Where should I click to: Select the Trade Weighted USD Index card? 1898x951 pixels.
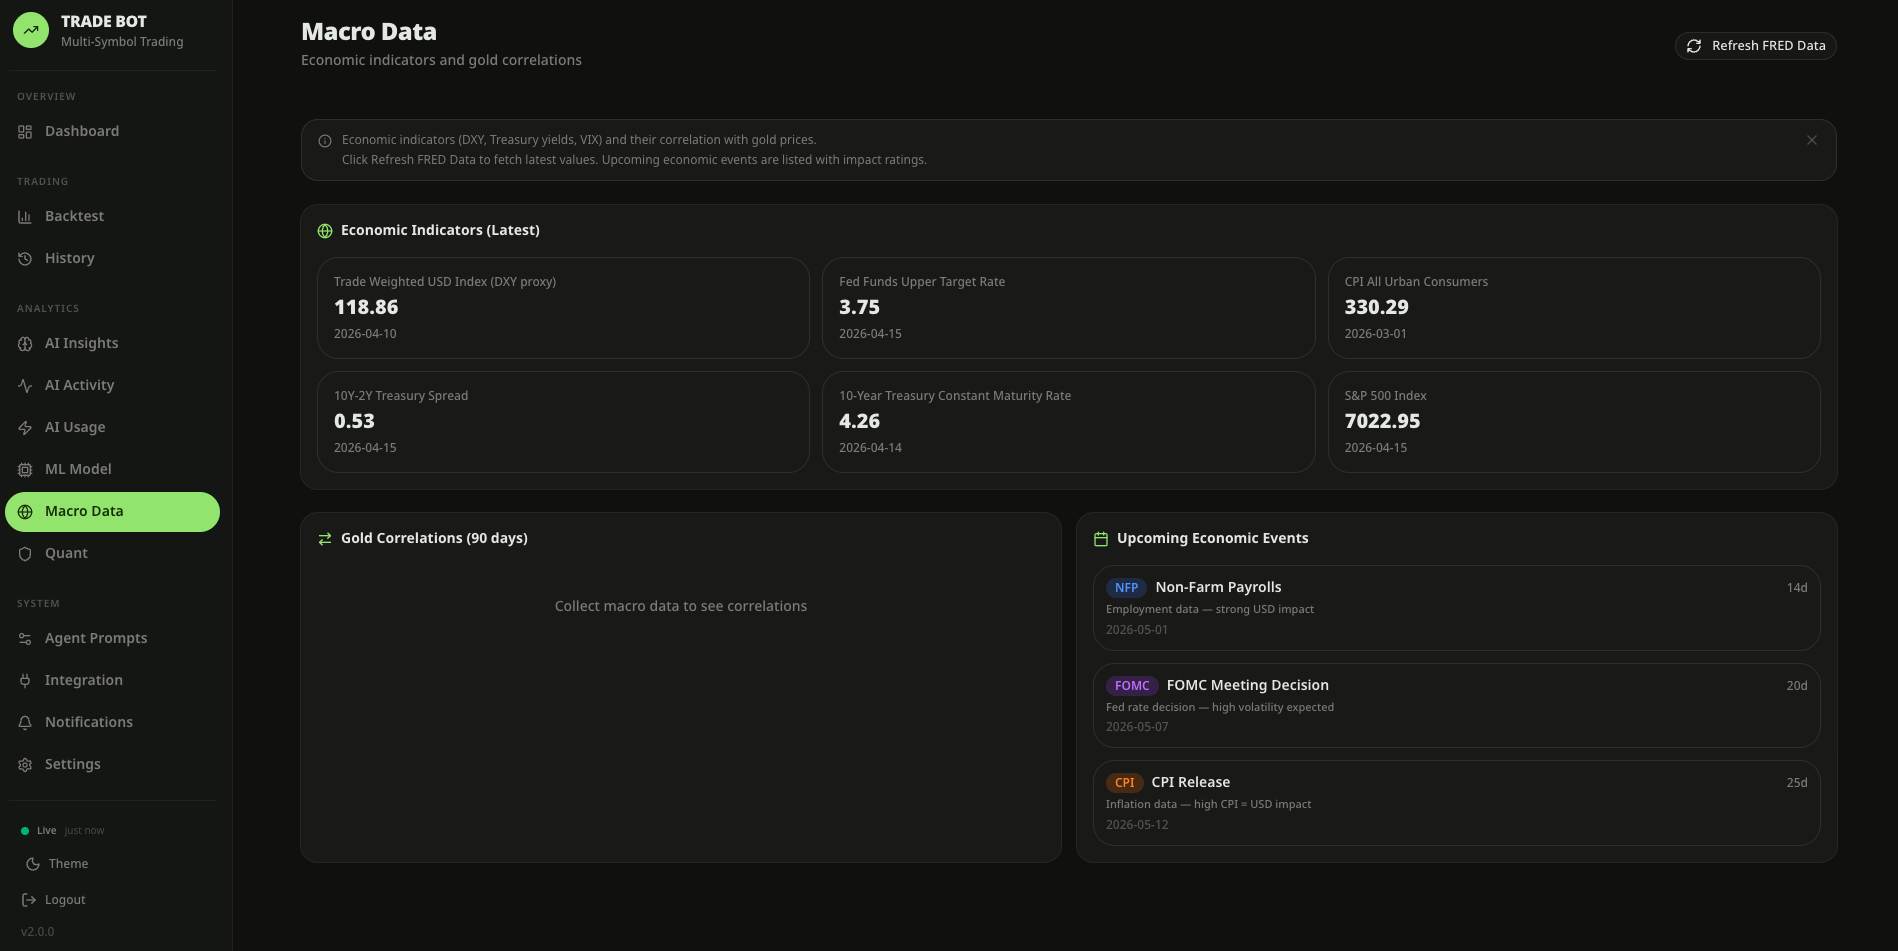point(563,308)
